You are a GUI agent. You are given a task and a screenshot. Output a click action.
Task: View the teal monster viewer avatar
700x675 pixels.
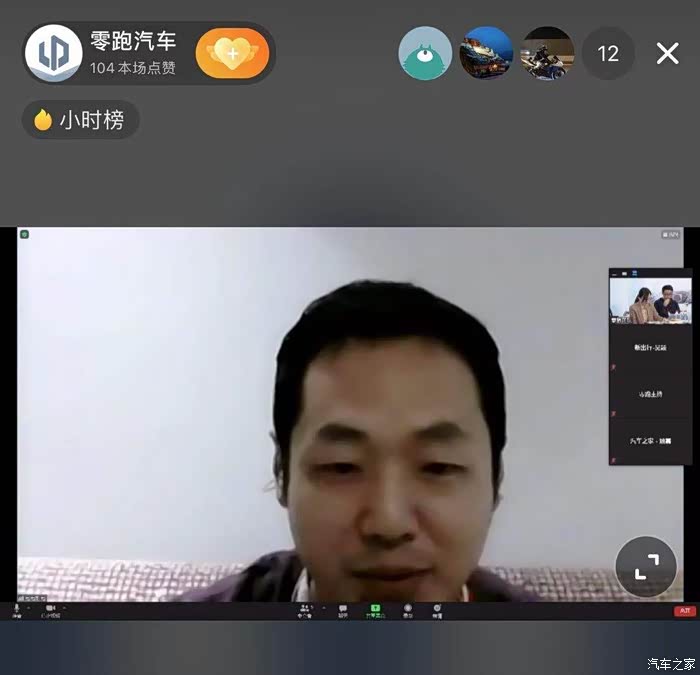pyautogui.click(x=425, y=53)
